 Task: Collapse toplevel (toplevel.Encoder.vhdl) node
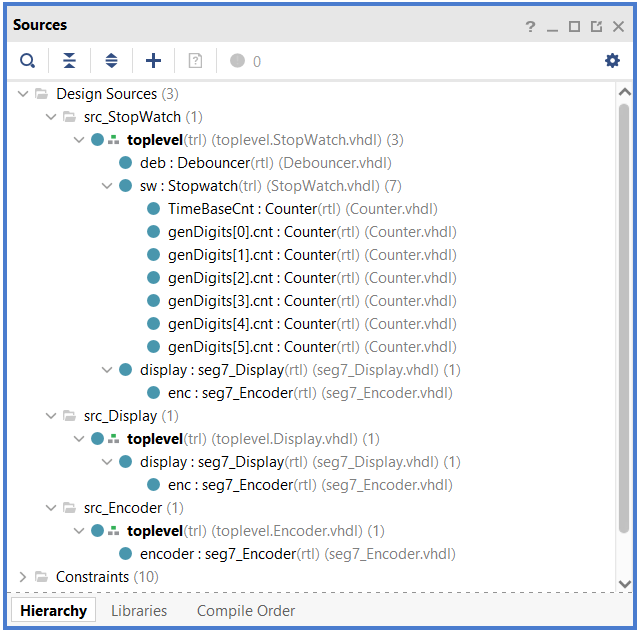(79, 531)
